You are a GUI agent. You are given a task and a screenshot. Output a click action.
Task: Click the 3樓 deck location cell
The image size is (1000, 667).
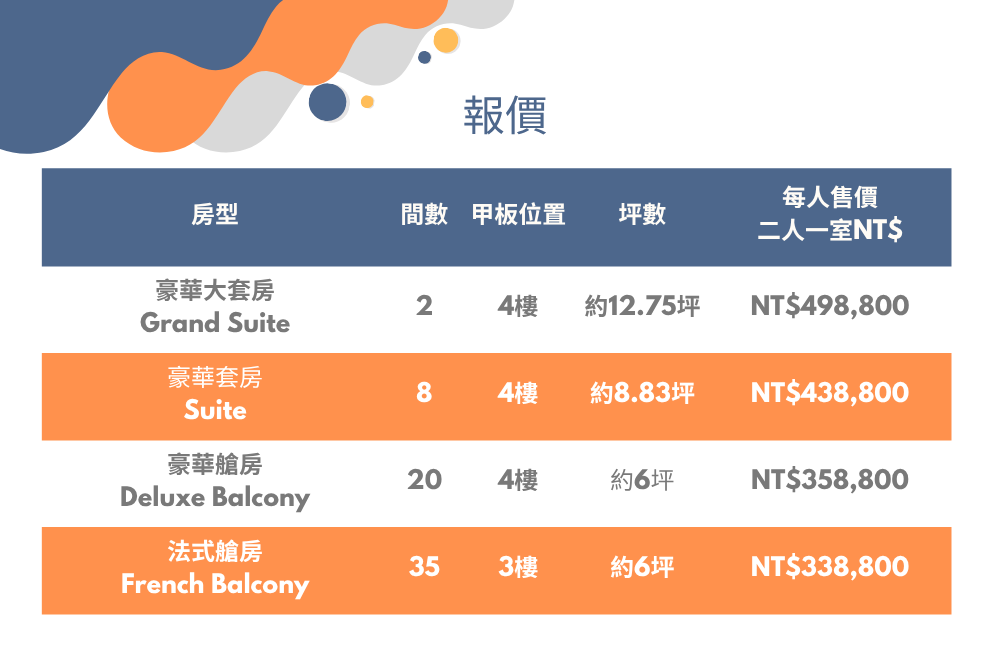tap(518, 568)
